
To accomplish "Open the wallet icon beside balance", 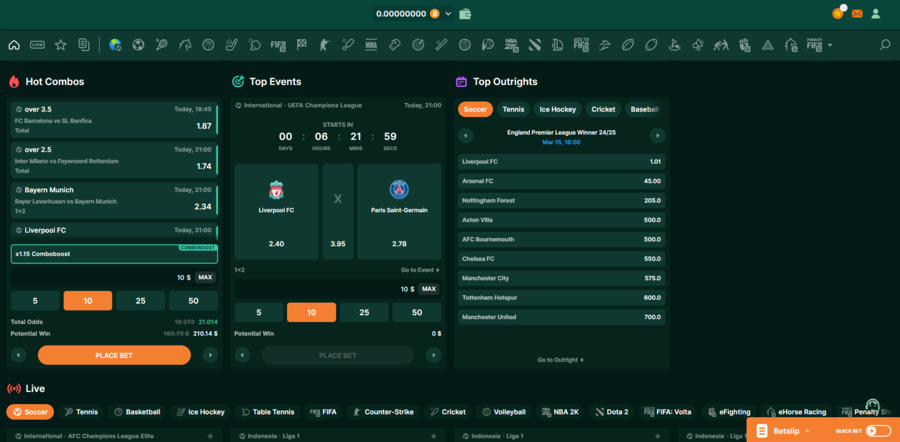I will [x=466, y=14].
